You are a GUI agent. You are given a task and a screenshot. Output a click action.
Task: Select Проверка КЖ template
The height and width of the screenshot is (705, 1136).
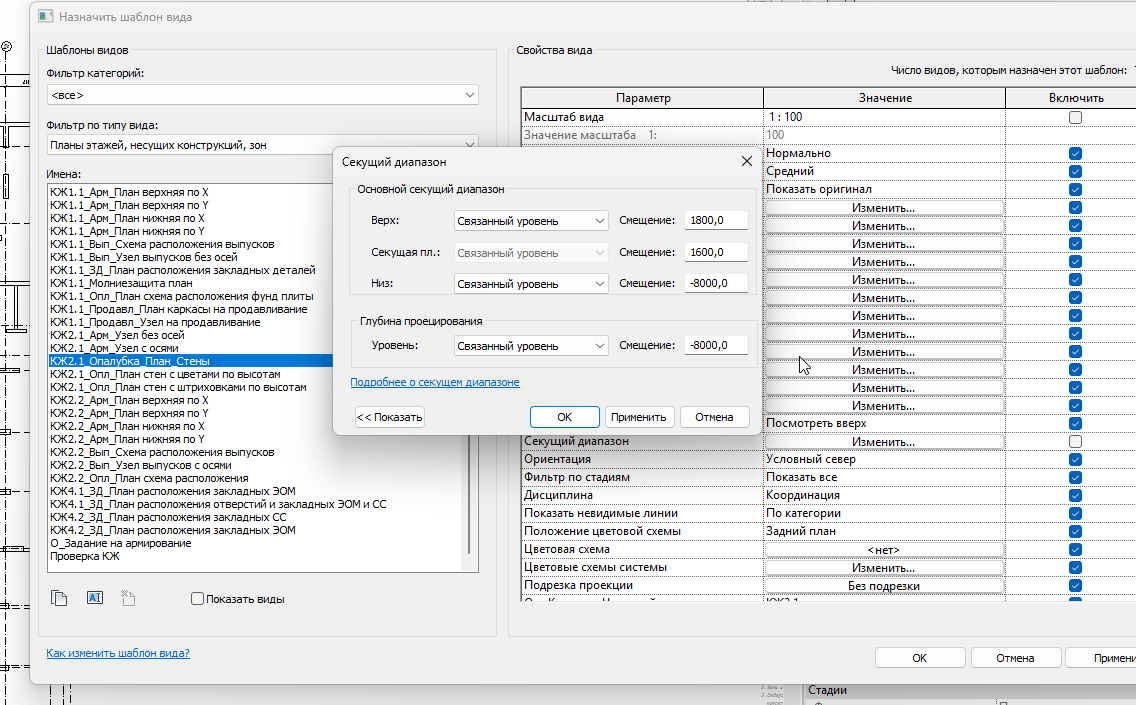coord(85,556)
